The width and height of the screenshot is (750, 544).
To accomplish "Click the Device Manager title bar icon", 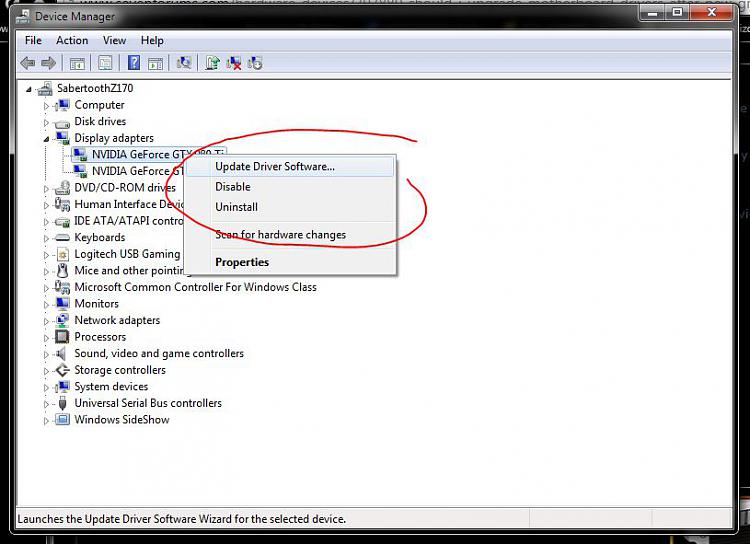I will pyautogui.click(x=23, y=16).
